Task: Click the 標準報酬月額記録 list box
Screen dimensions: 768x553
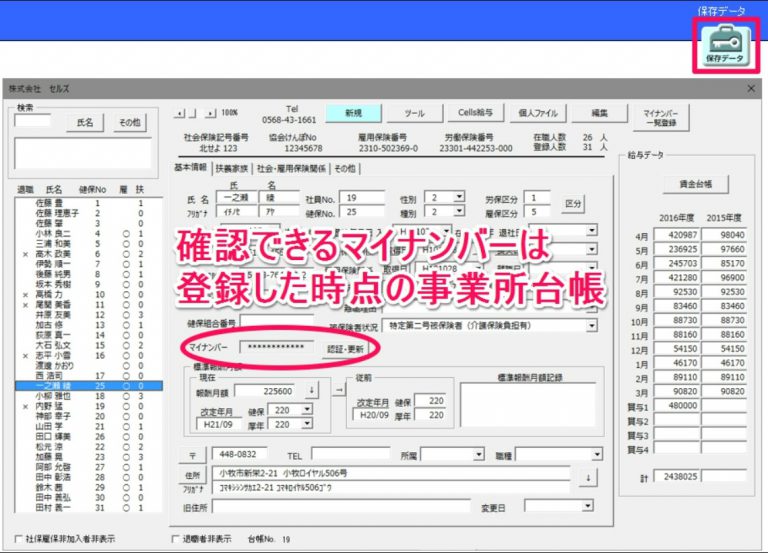Action: coord(528,405)
